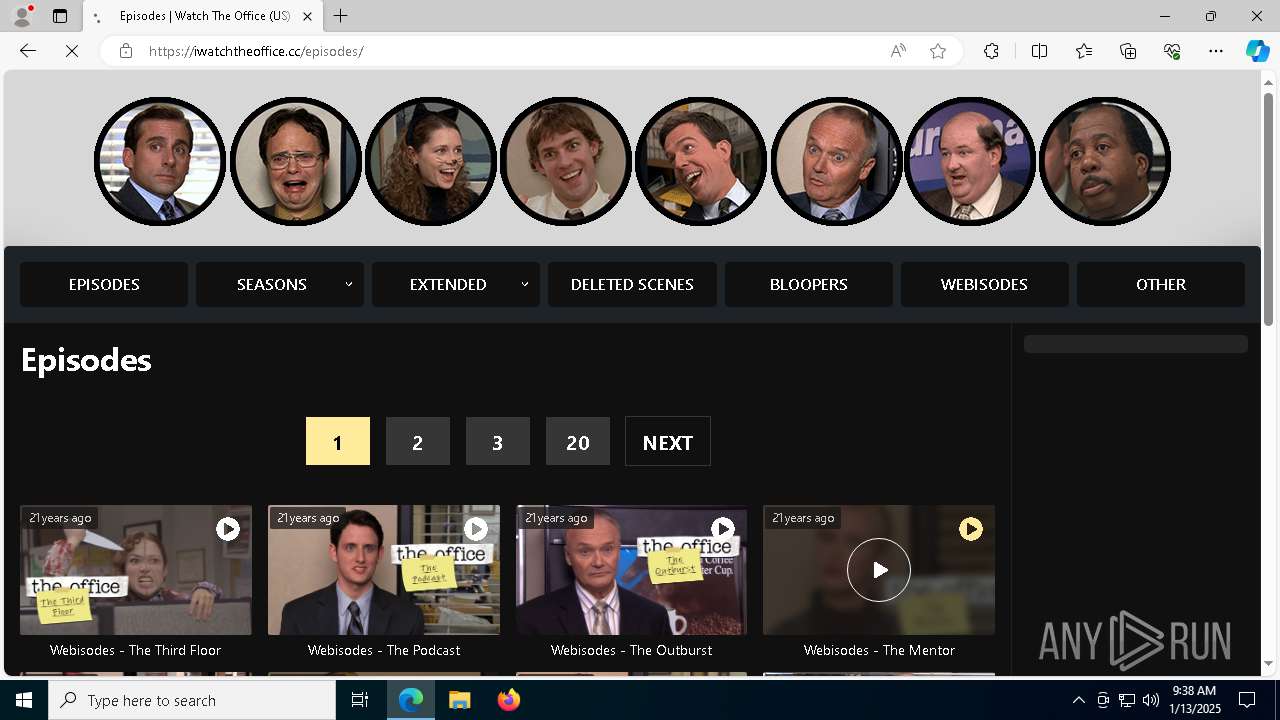The height and width of the screenshot is (720, 1280).
Task: Select pagination page 1
Action: coord(338,441)
